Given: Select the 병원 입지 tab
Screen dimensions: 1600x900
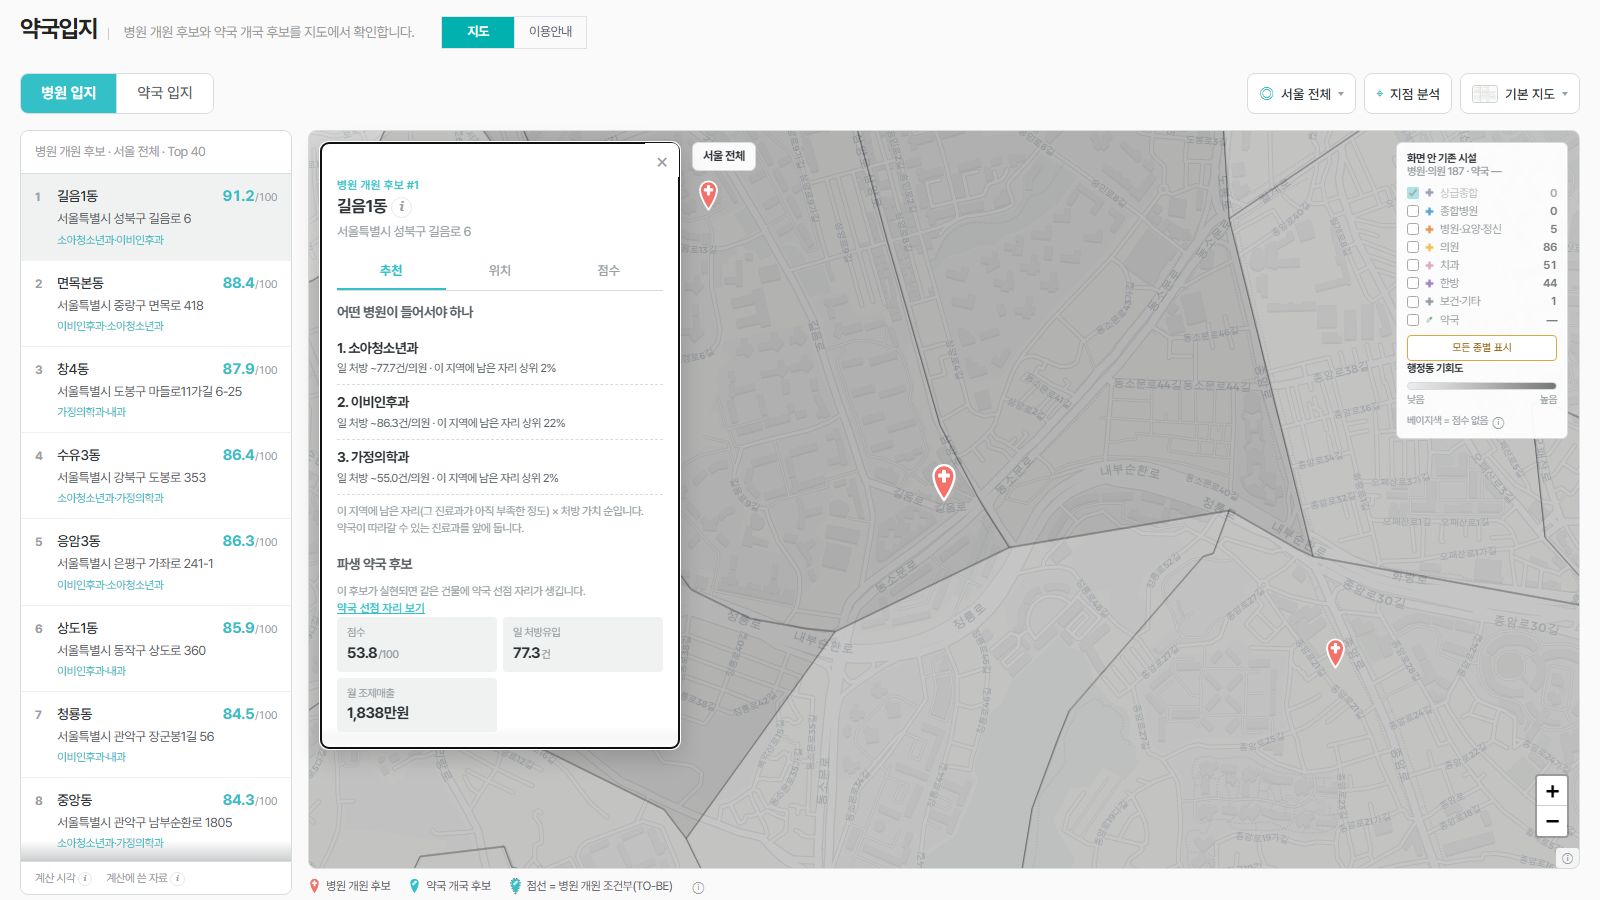Looking at the screenshot, I should tap(69, 93).
